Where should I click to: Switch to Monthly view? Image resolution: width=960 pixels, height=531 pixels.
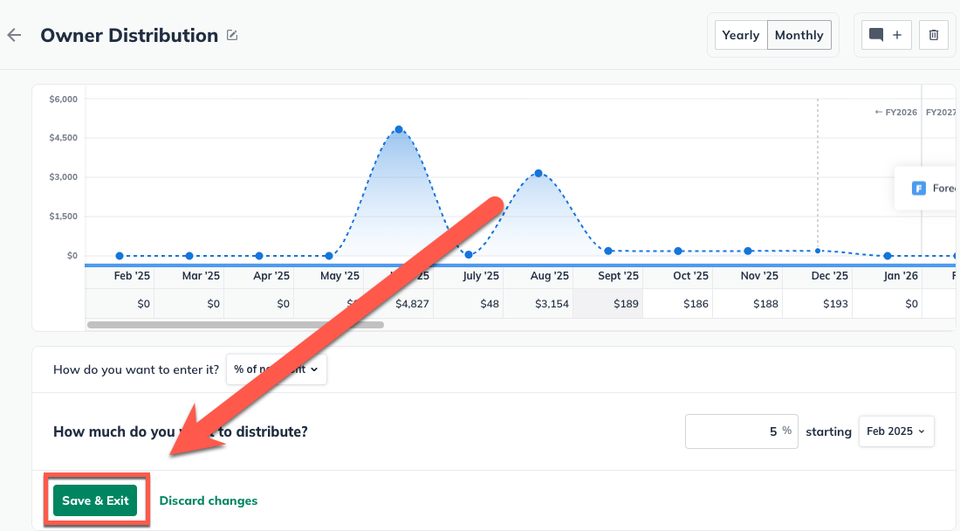click(x=799, y=35)
